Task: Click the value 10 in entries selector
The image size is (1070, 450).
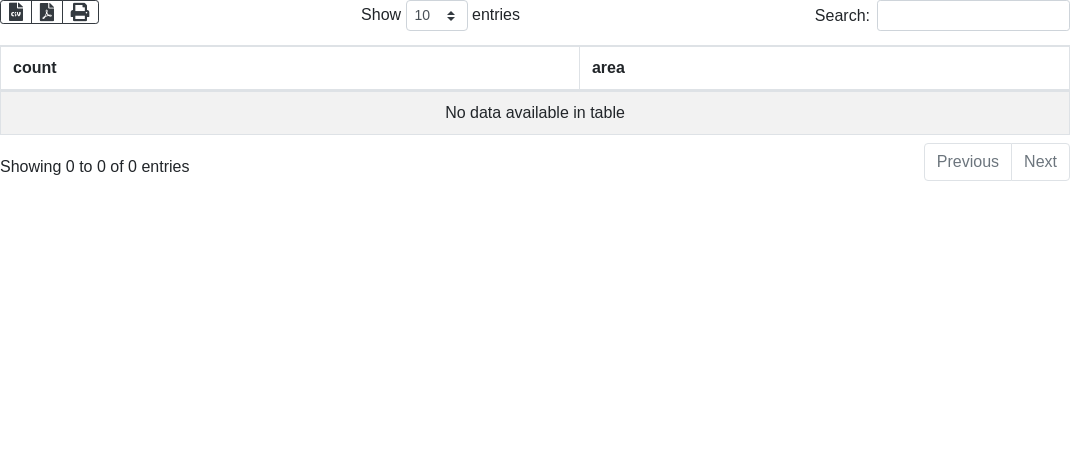Action: (x=423, y=16)
